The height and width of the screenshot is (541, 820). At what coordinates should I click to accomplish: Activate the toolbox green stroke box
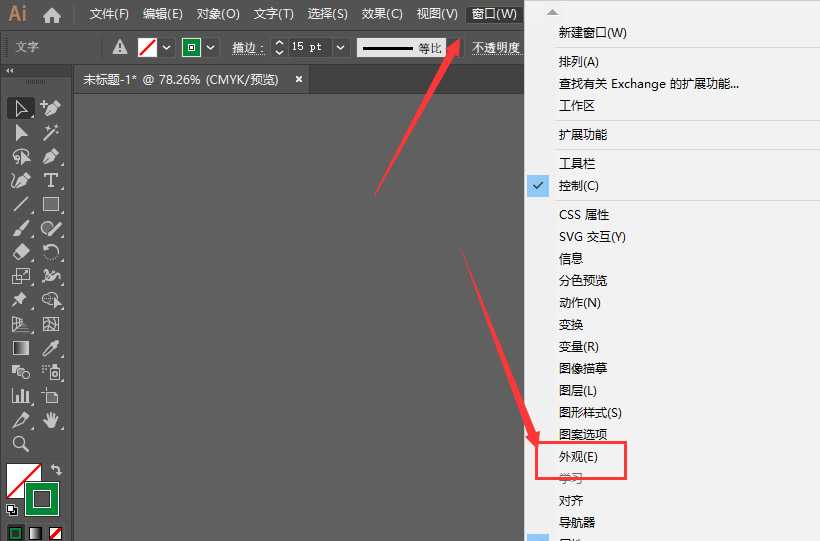42,499
